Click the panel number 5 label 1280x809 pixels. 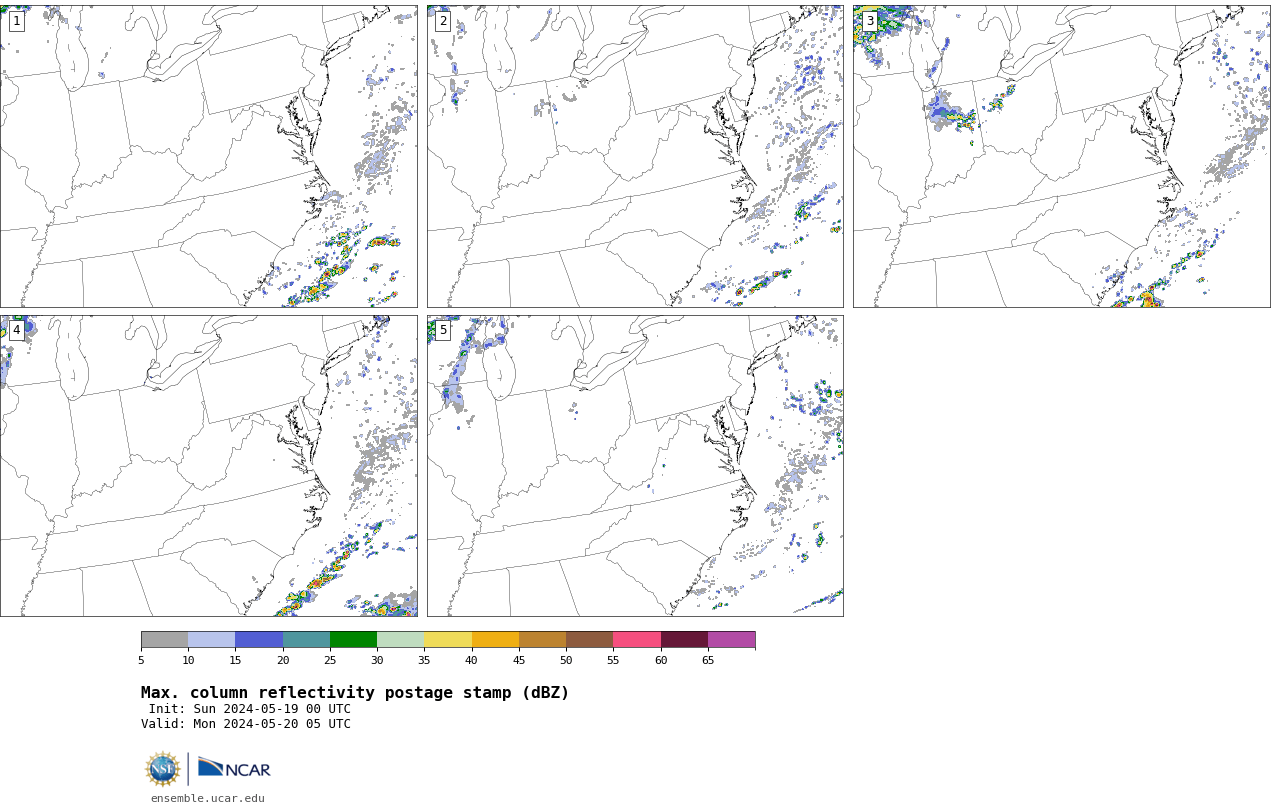point(443,330)
